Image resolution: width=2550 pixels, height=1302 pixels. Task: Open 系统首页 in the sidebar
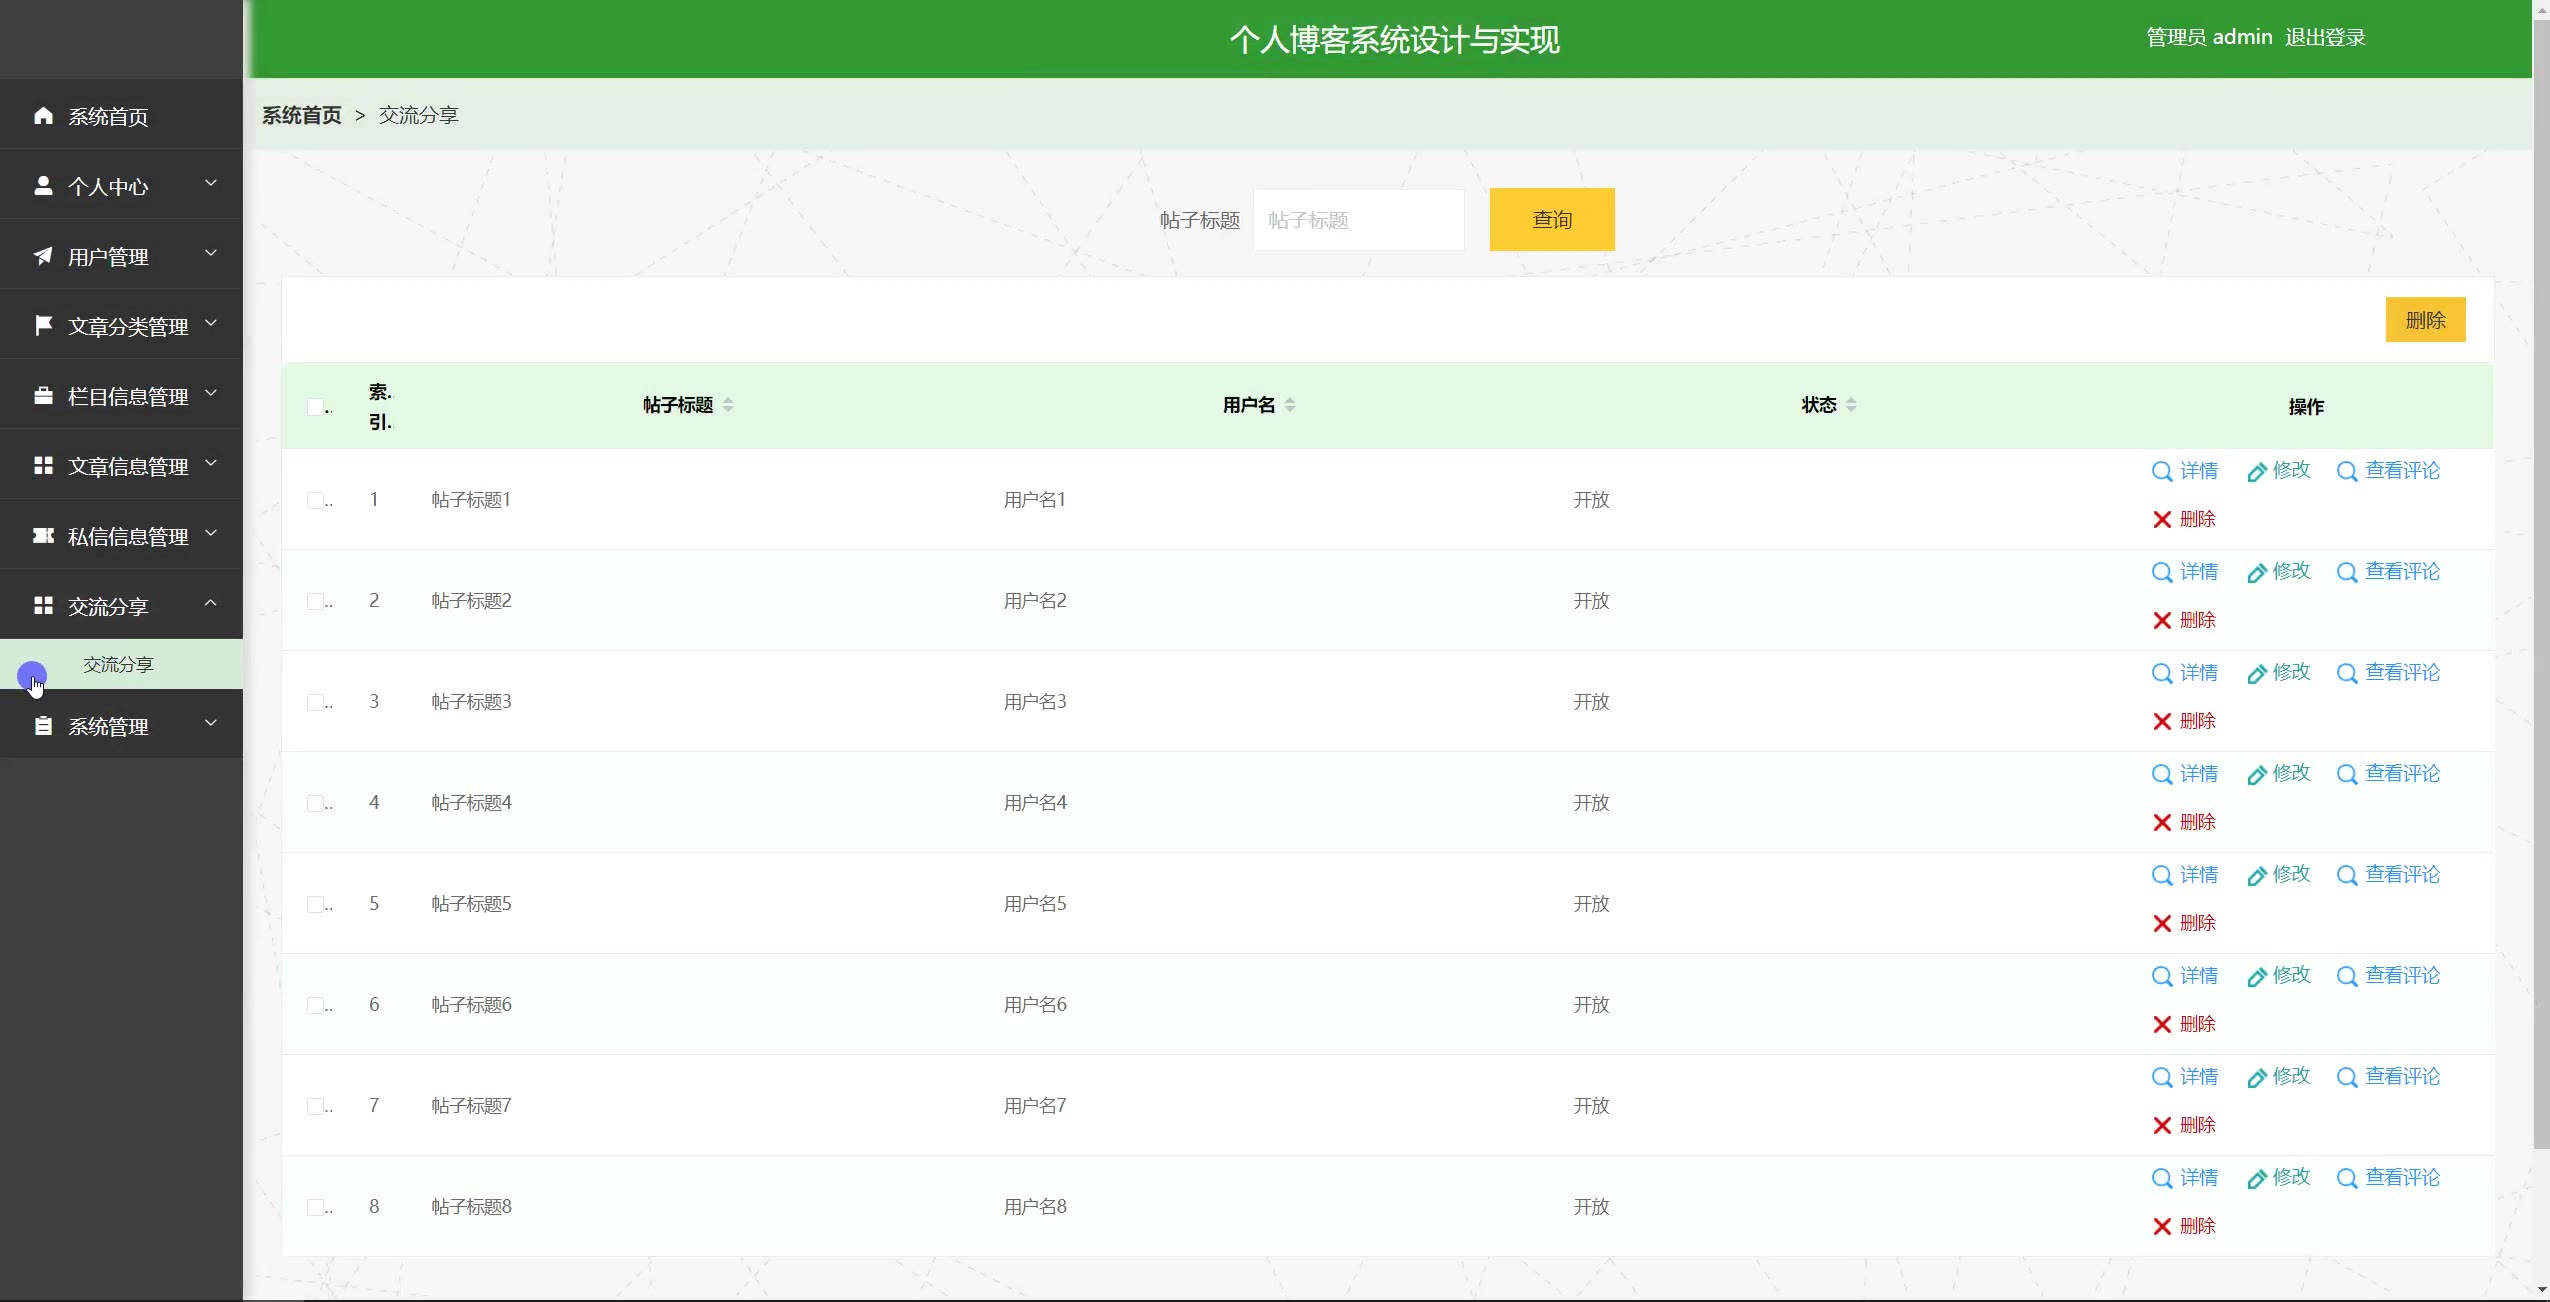tap(121, 116)
